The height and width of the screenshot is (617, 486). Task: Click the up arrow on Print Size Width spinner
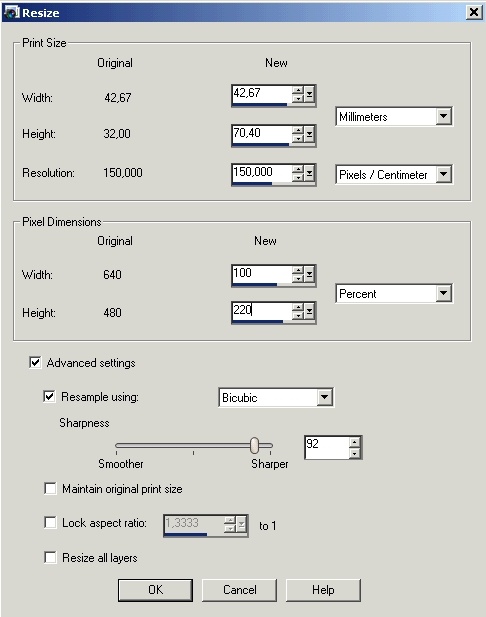click(x=298, y=91)
